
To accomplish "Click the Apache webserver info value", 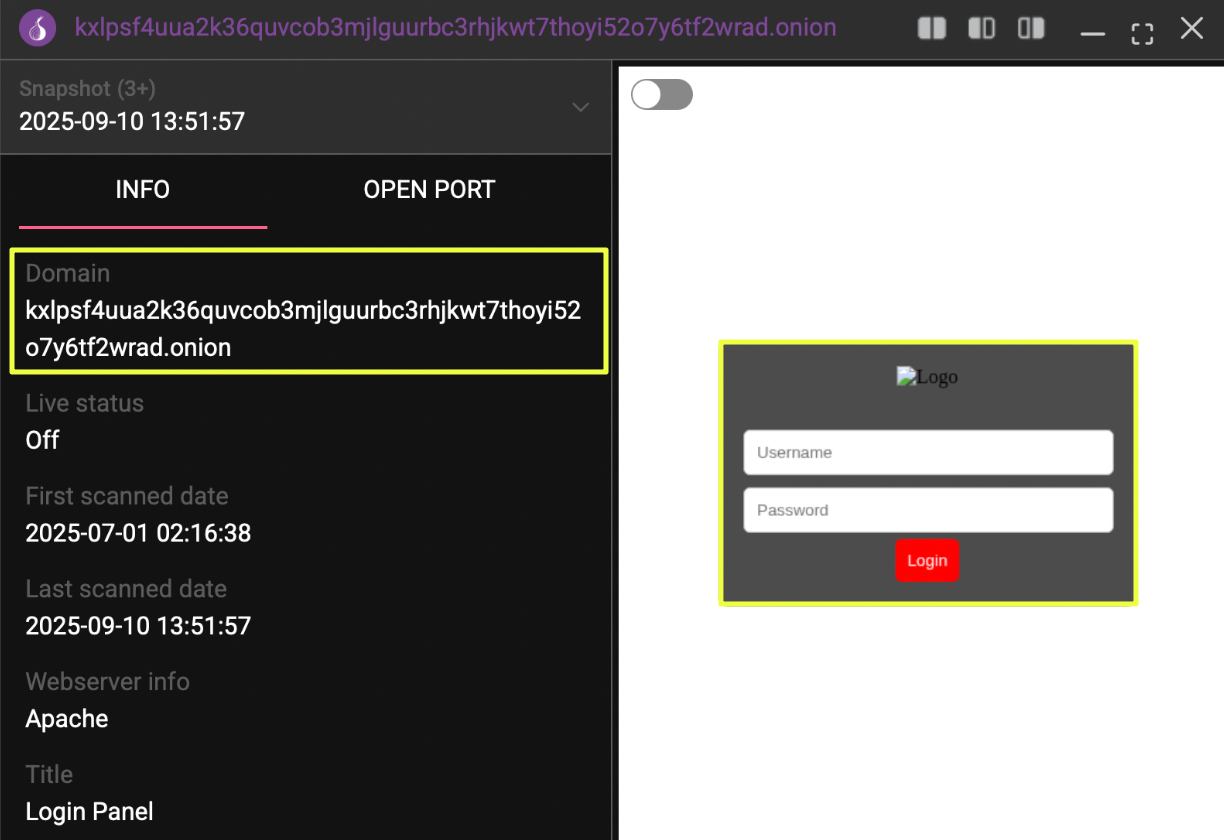I will [67, 719].
